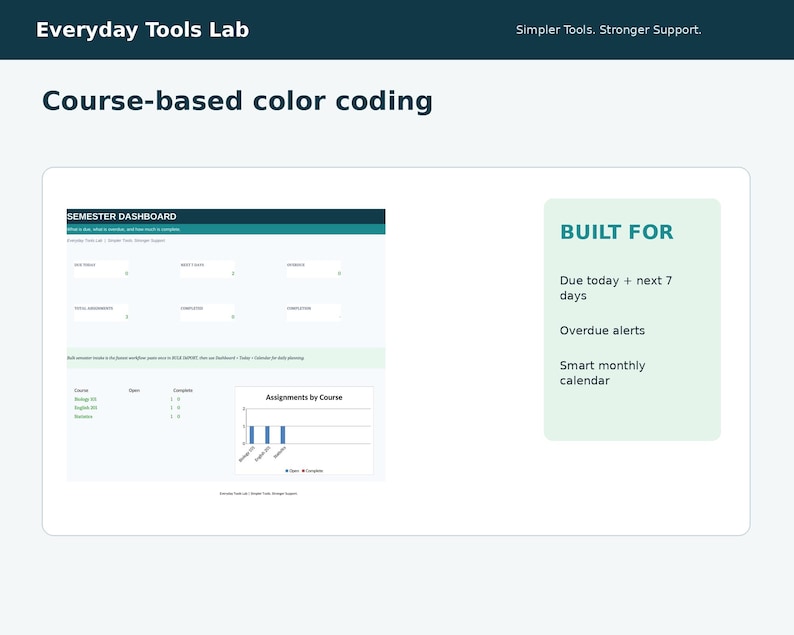Click the English 201 bar in chart
Image resolution: width=794 pixels, height=635 pixels.
pyautogui.click(x=267, y=434)
